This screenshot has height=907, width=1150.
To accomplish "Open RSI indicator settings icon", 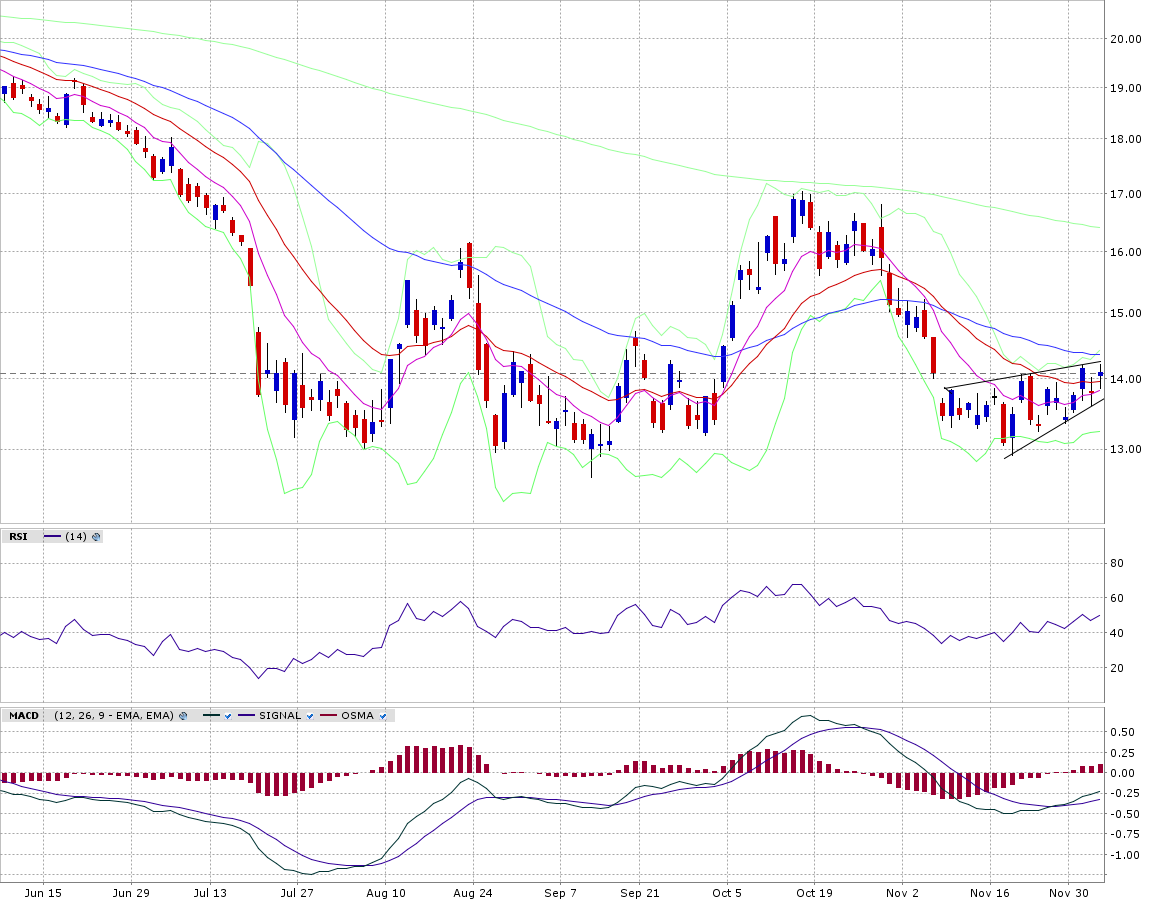I will (96, 537).
